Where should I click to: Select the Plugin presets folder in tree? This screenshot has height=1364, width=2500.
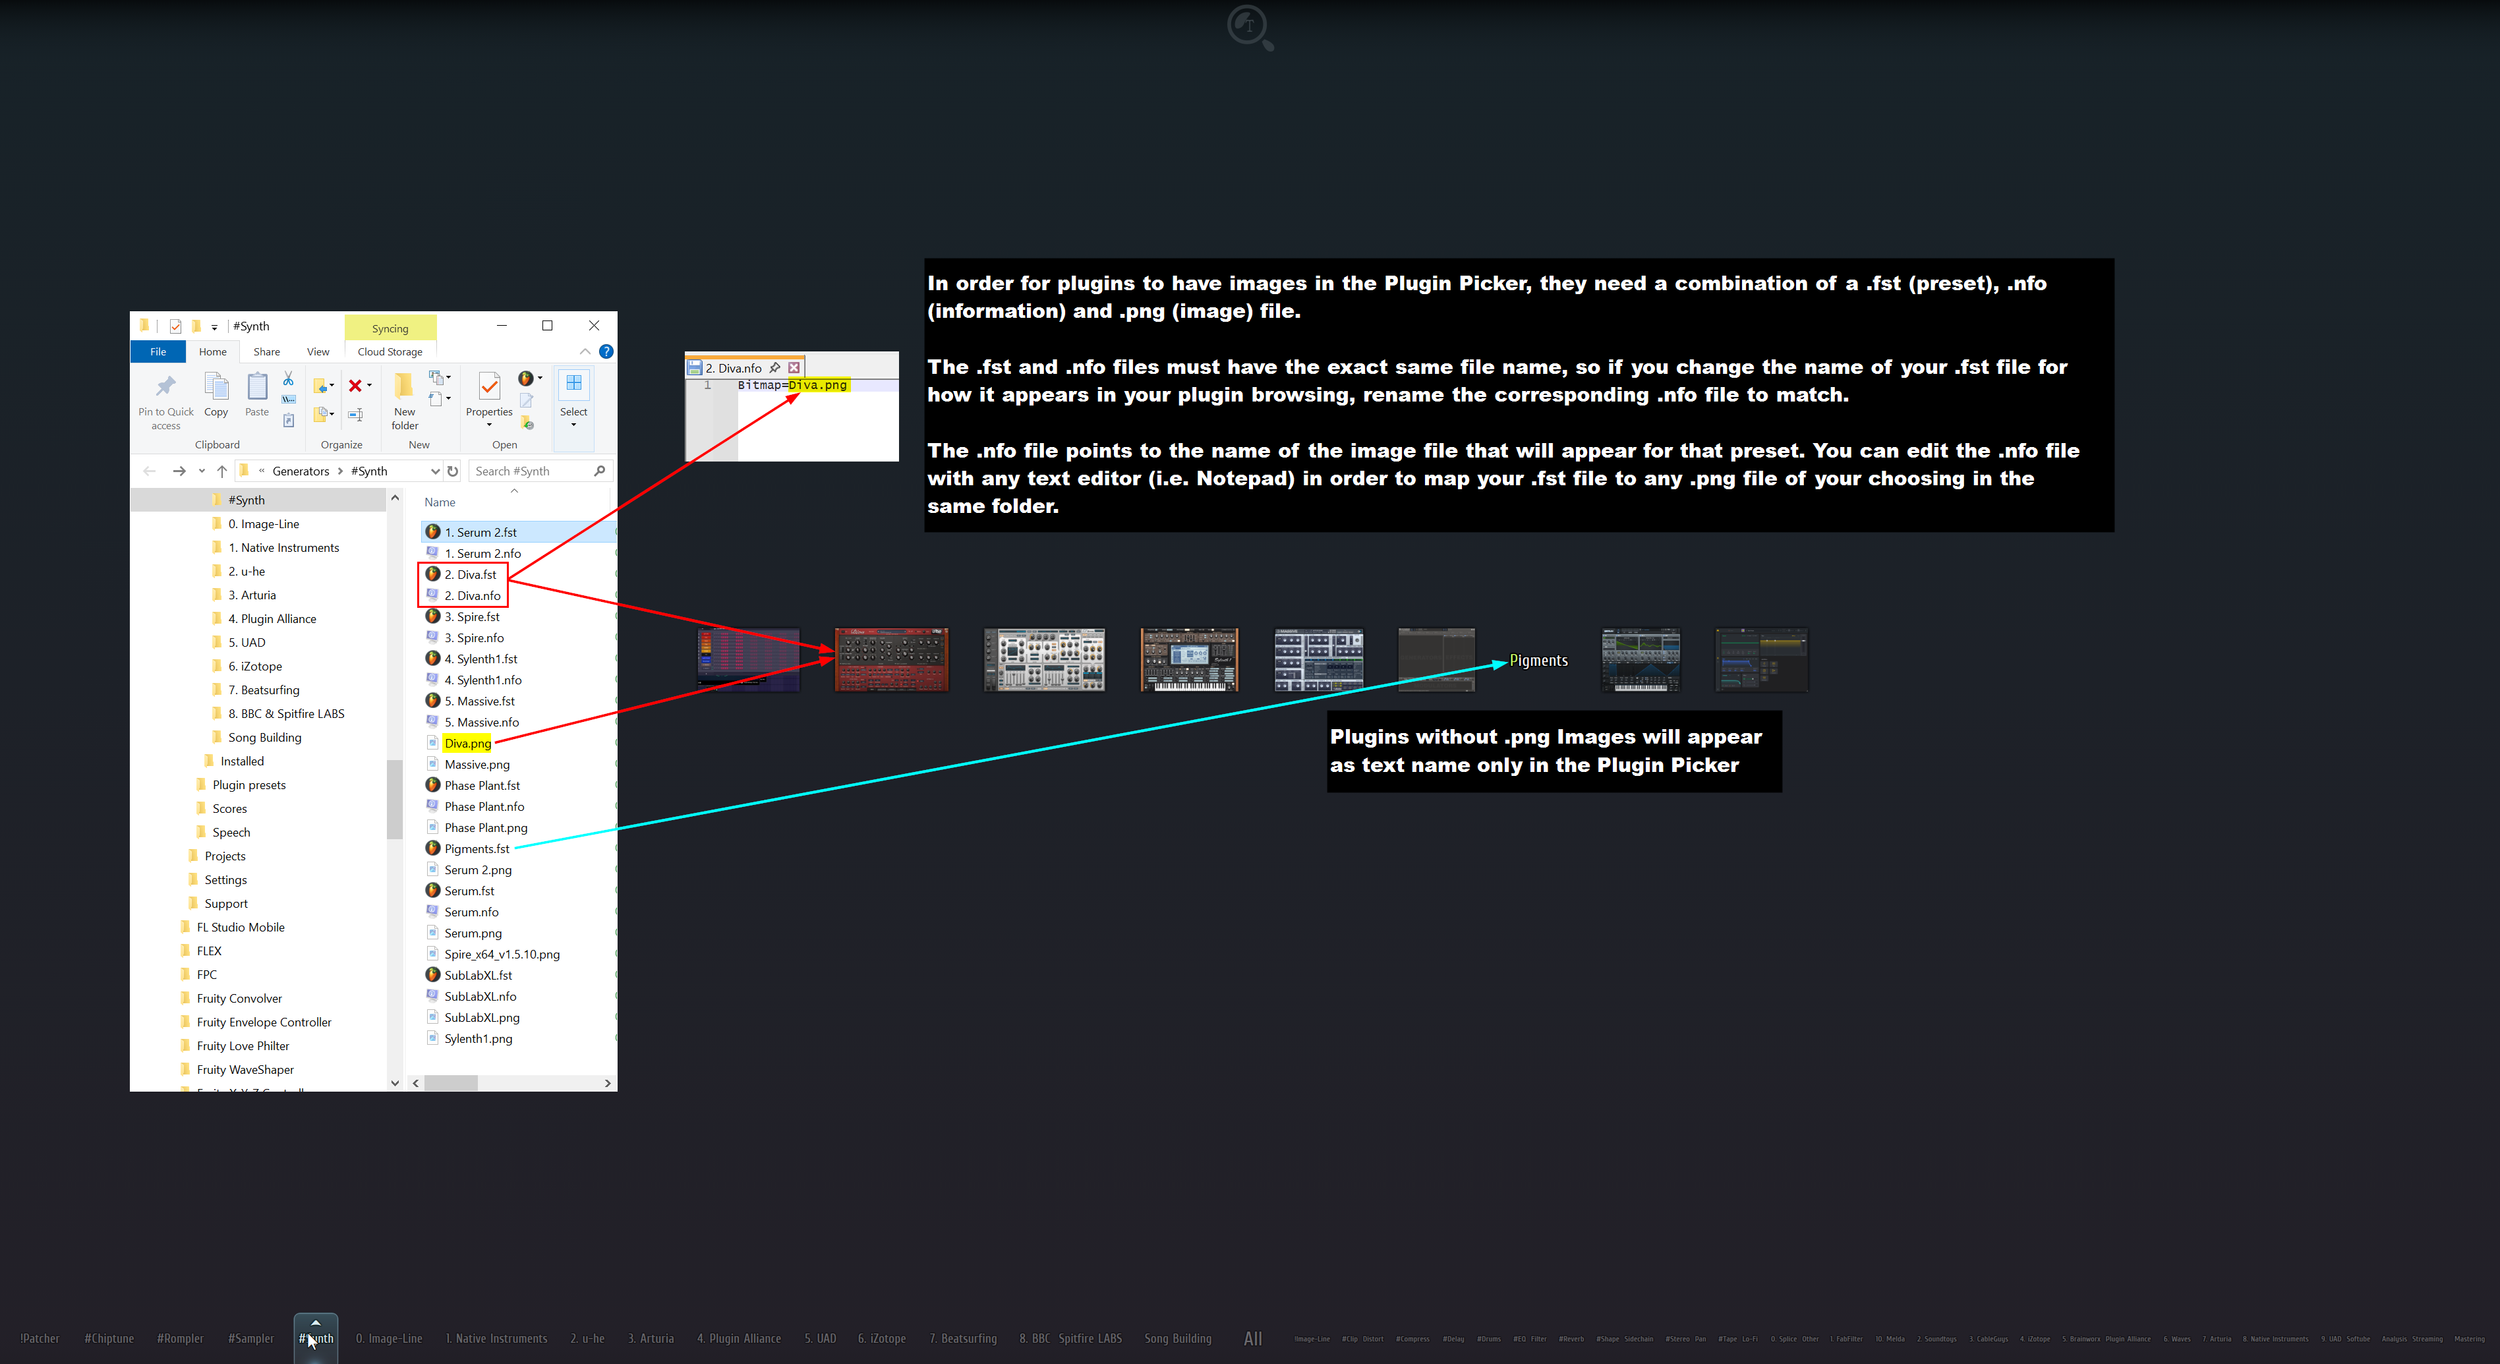point(249,785)
